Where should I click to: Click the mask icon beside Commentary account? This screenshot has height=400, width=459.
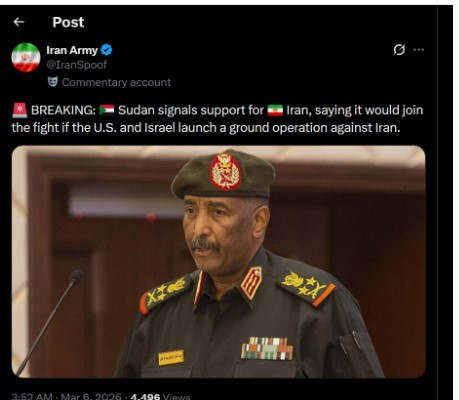(x=53, y=82)
